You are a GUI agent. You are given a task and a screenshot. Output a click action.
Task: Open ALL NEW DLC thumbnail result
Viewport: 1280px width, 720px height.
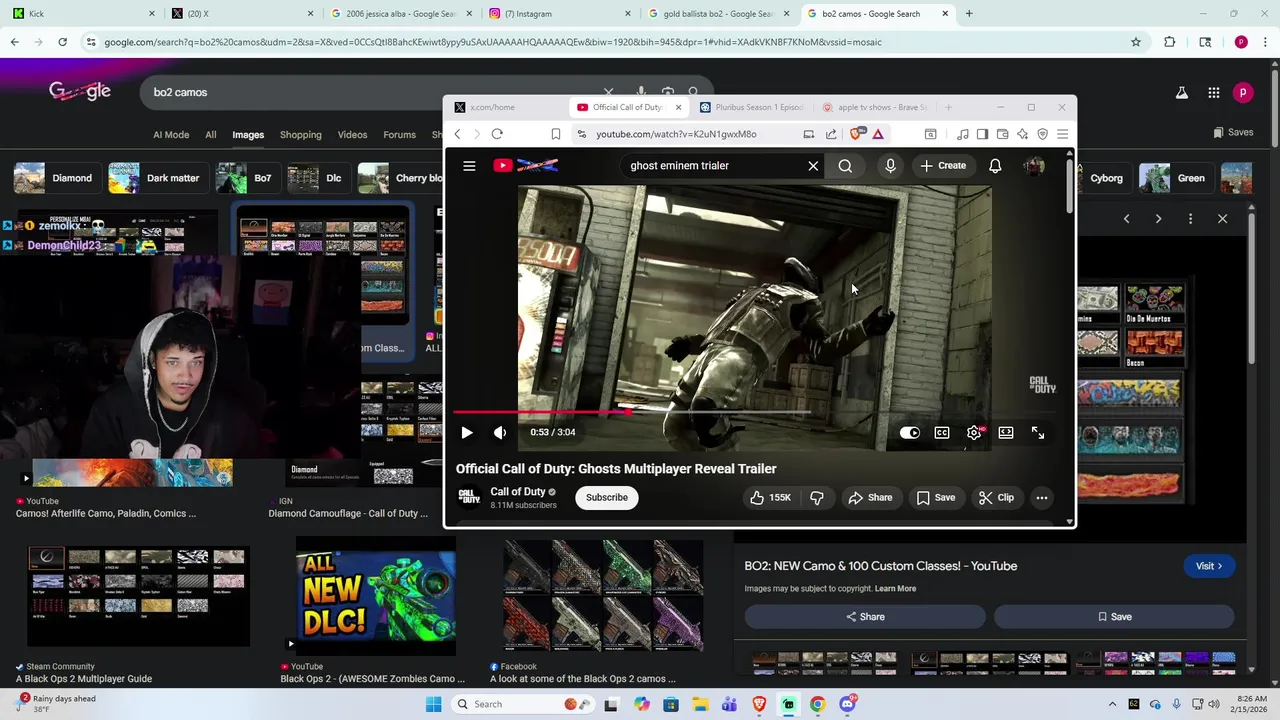[x=376, y=598]
